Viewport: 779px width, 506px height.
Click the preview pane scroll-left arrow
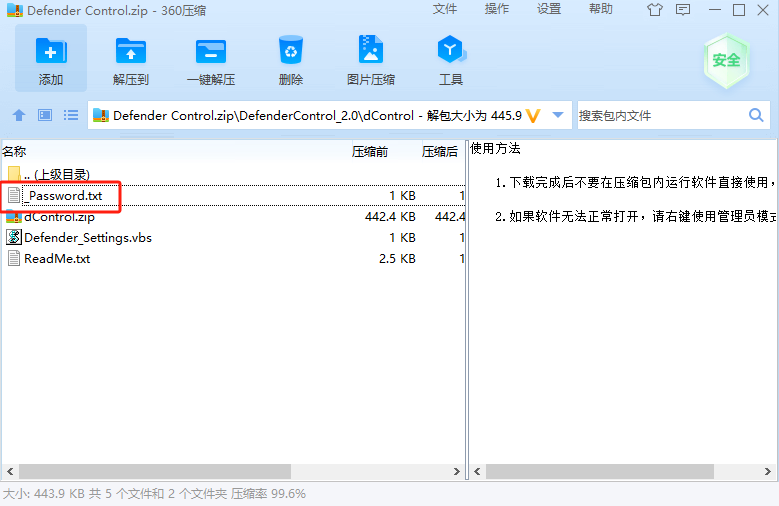pyautogui.click(x=477, y=471)
